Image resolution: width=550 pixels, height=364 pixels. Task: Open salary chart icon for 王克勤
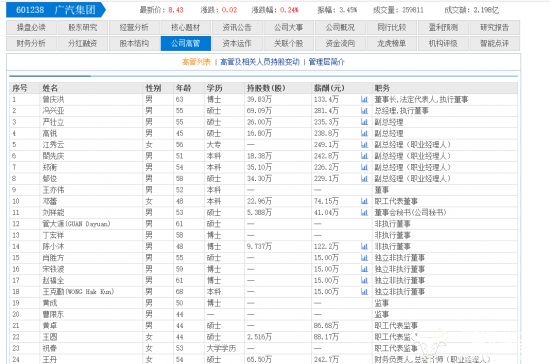click(x=364, y=292)
